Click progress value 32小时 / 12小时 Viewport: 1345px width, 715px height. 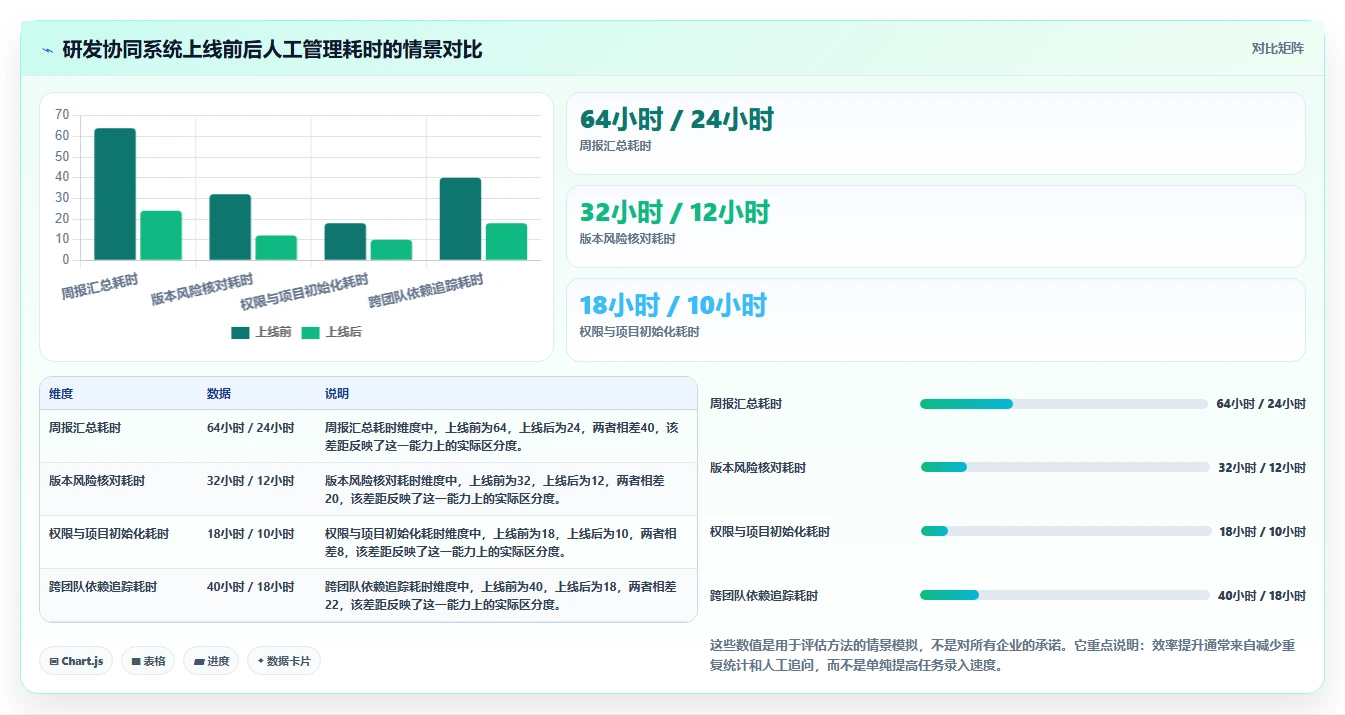[x=1262, y=467]
